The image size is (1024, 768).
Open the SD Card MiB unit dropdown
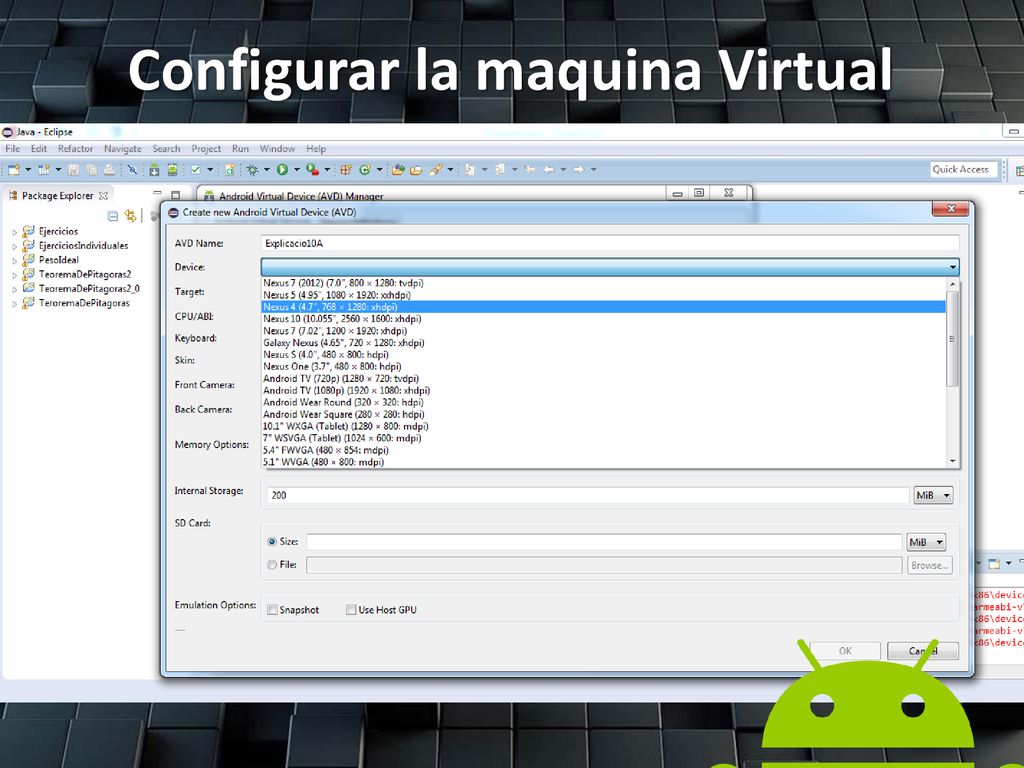926,542
